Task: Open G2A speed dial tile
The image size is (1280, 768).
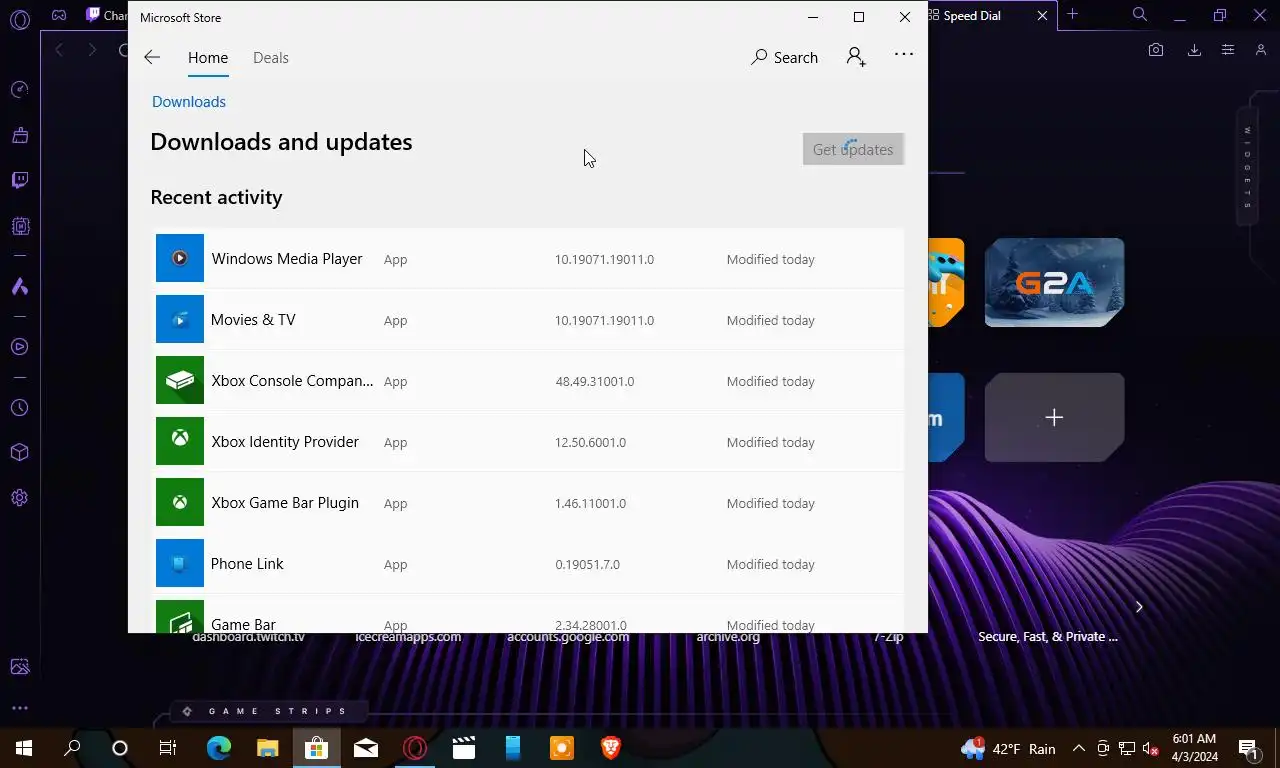Action: [1054, 282]
